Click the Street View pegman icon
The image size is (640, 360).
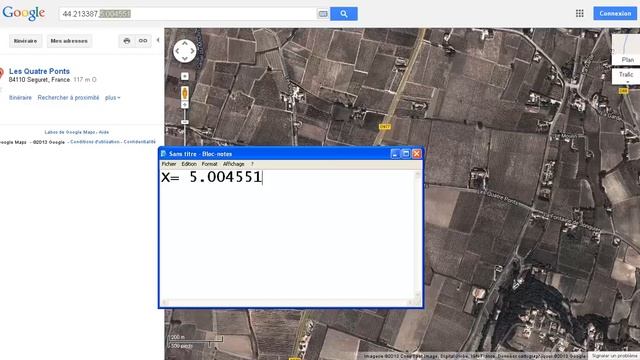coord(185,93)
